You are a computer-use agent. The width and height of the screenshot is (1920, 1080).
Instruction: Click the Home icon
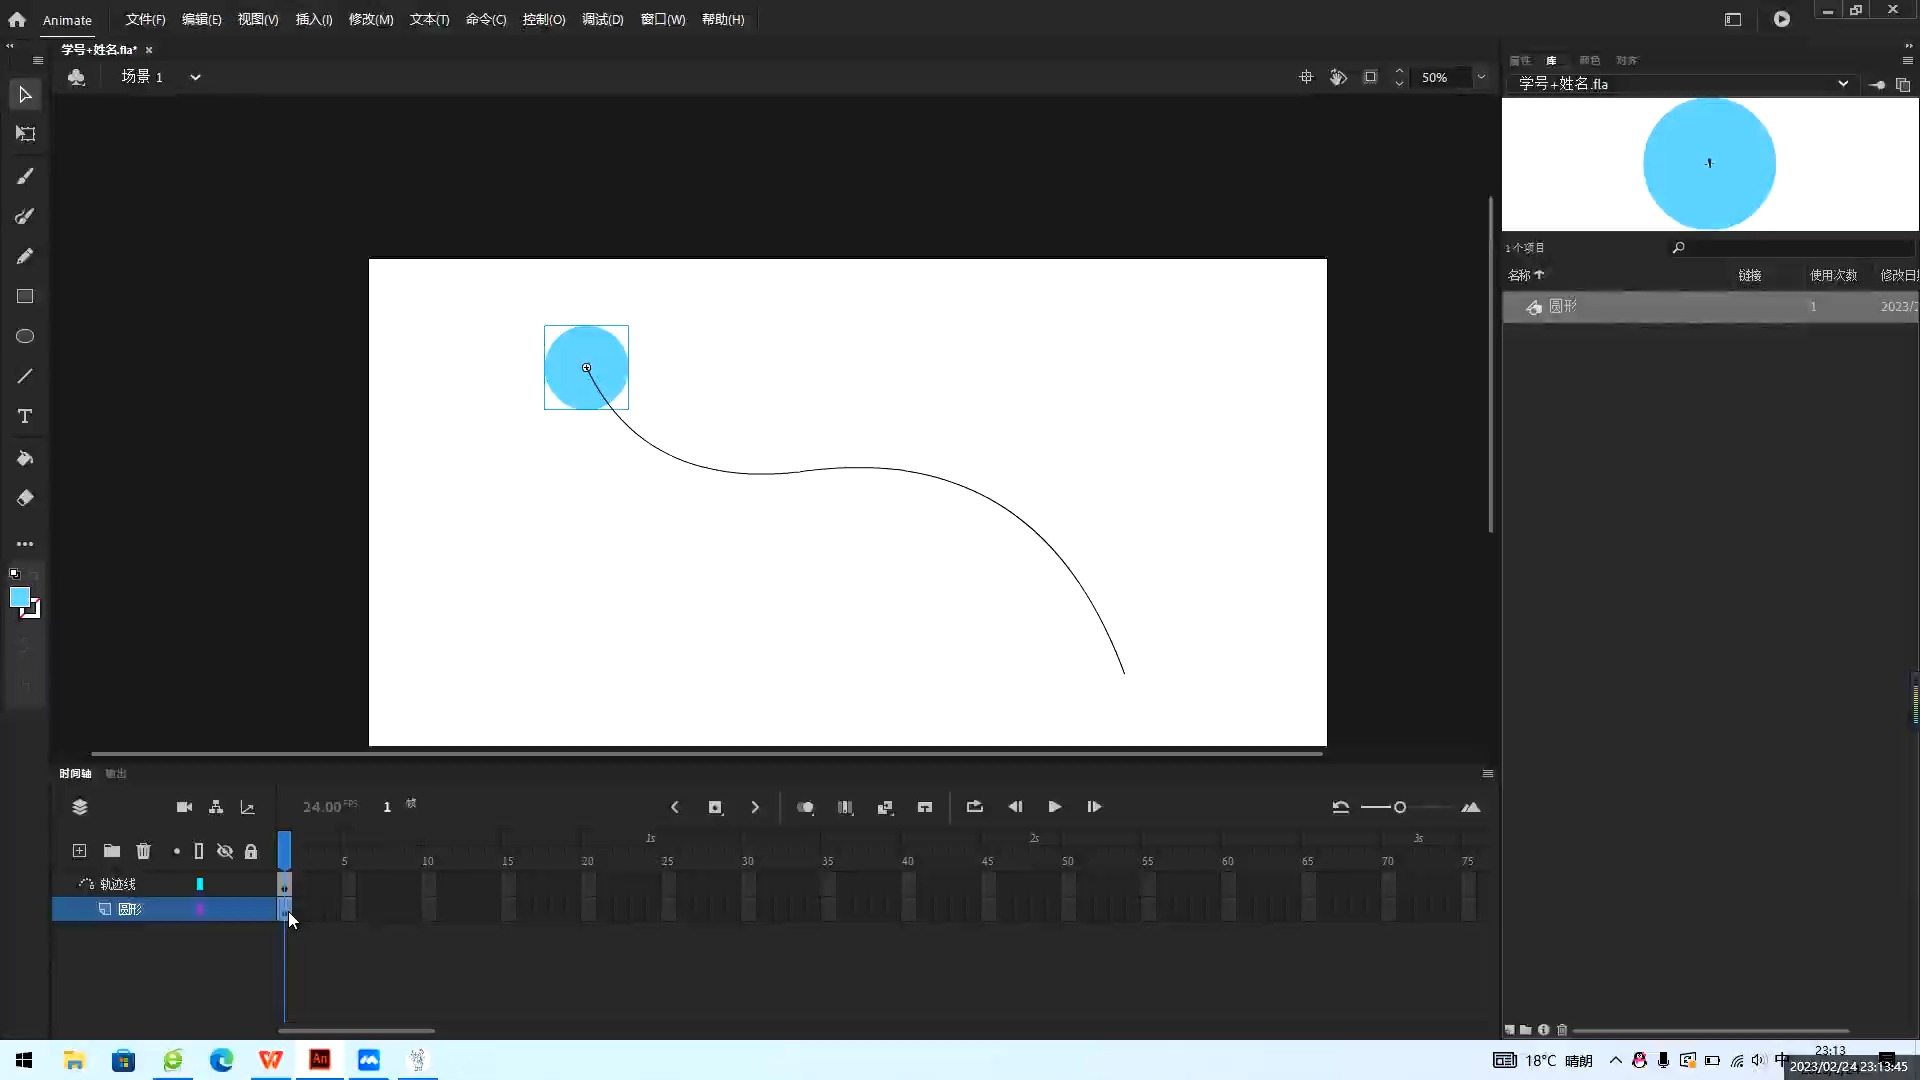click(17, 19)
